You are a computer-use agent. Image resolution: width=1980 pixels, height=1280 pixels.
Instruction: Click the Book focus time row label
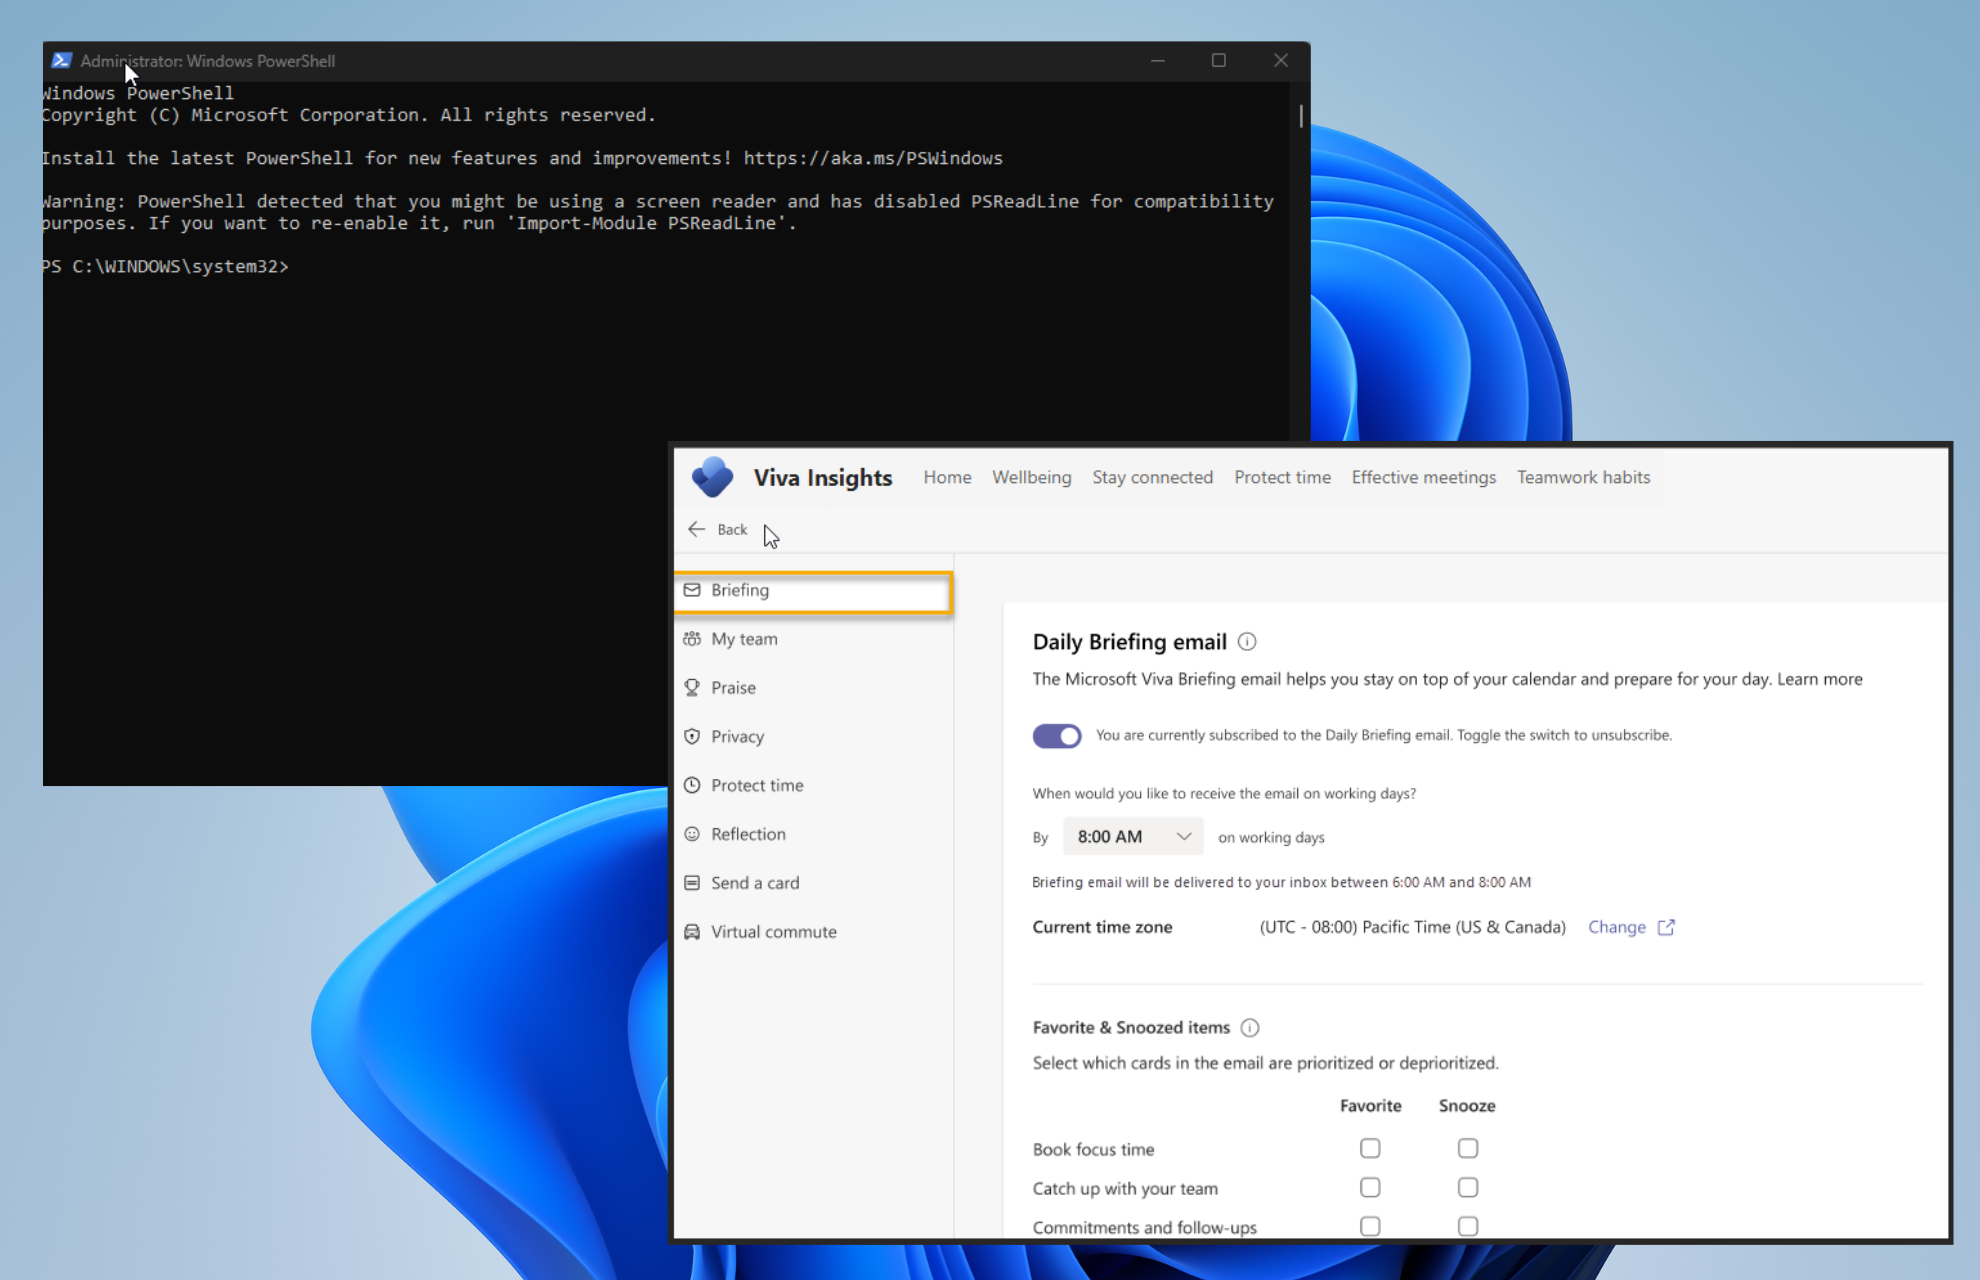pyautogui.click(x=1093, y=1150)
